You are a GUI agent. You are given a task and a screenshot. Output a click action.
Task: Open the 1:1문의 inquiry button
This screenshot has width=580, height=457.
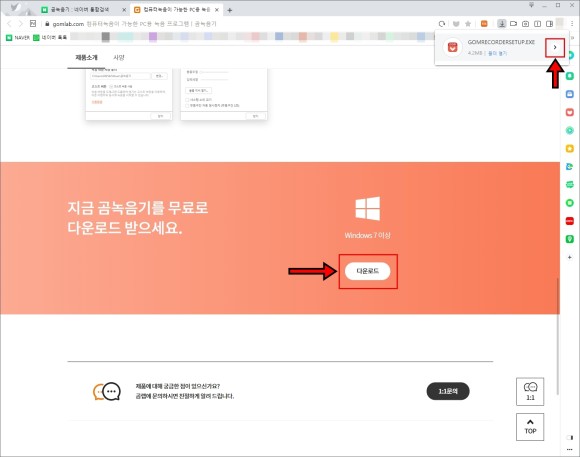click(x=448, y=391)
